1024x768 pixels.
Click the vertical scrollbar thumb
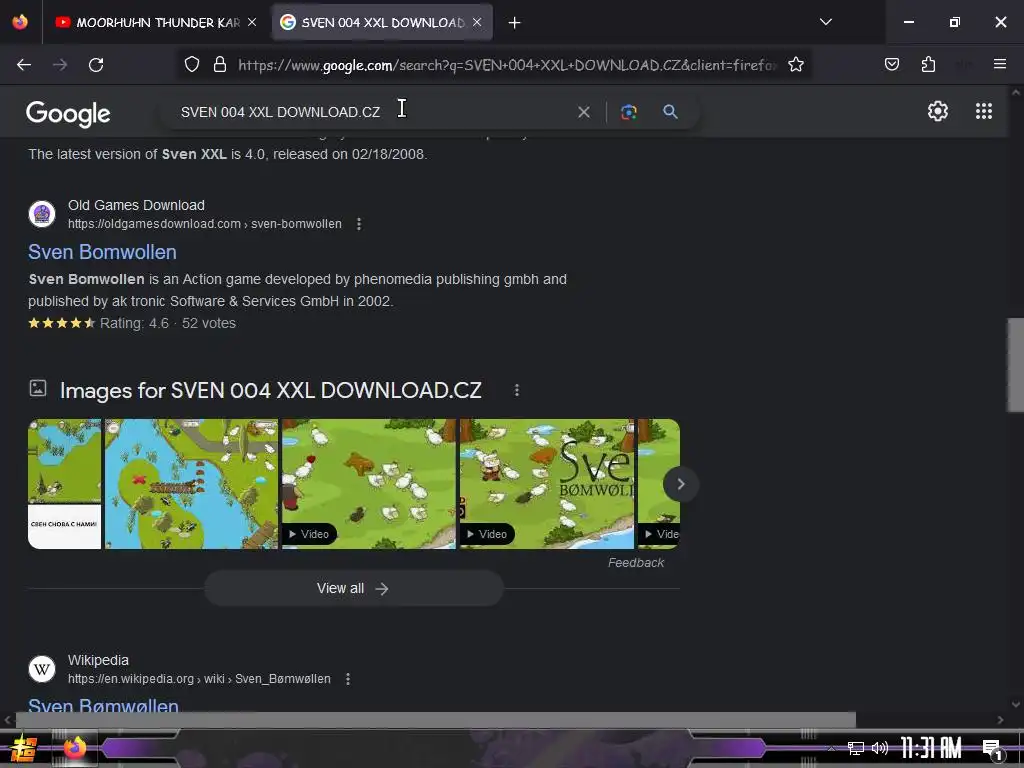click(x=1015, y=366)
